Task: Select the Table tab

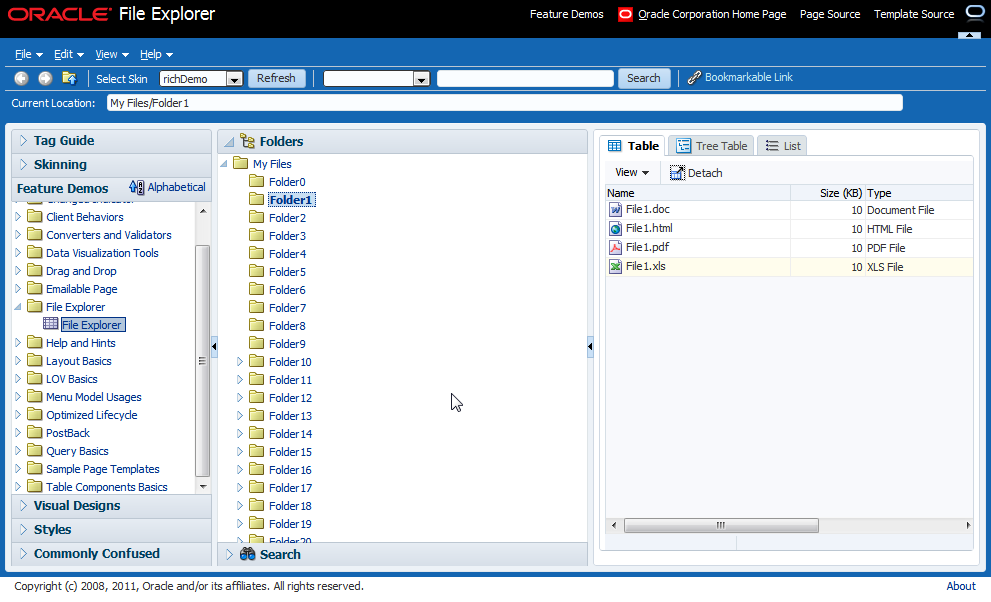Action: [x=633, y=146]
